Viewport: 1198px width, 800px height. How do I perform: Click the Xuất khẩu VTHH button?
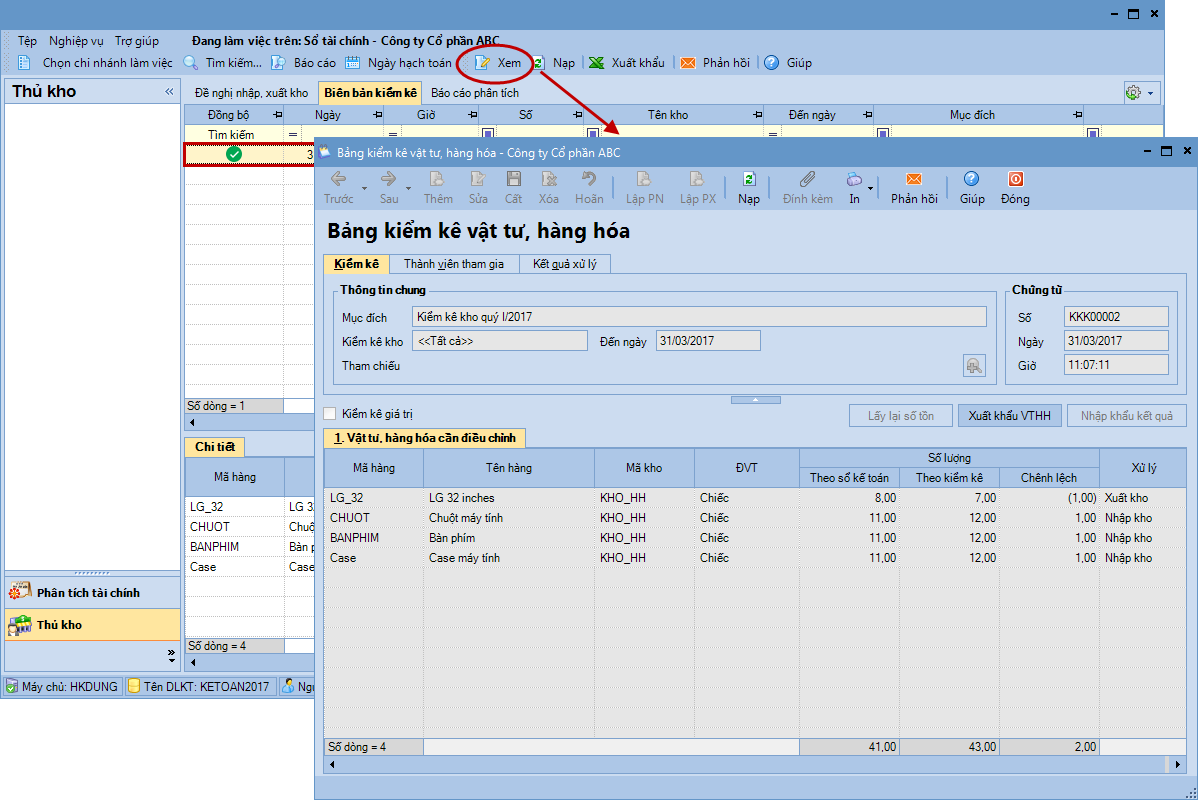tap(1009, 416)
